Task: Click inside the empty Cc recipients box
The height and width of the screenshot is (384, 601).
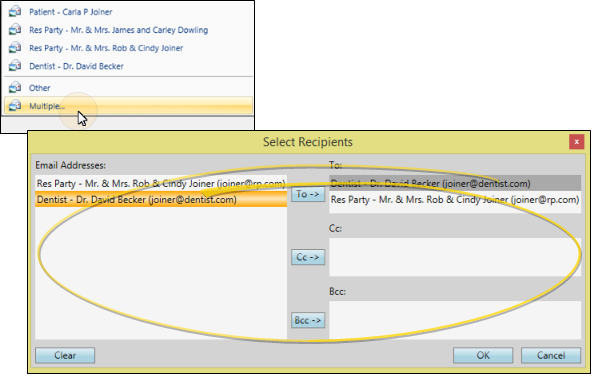Action: pos(455,257)
